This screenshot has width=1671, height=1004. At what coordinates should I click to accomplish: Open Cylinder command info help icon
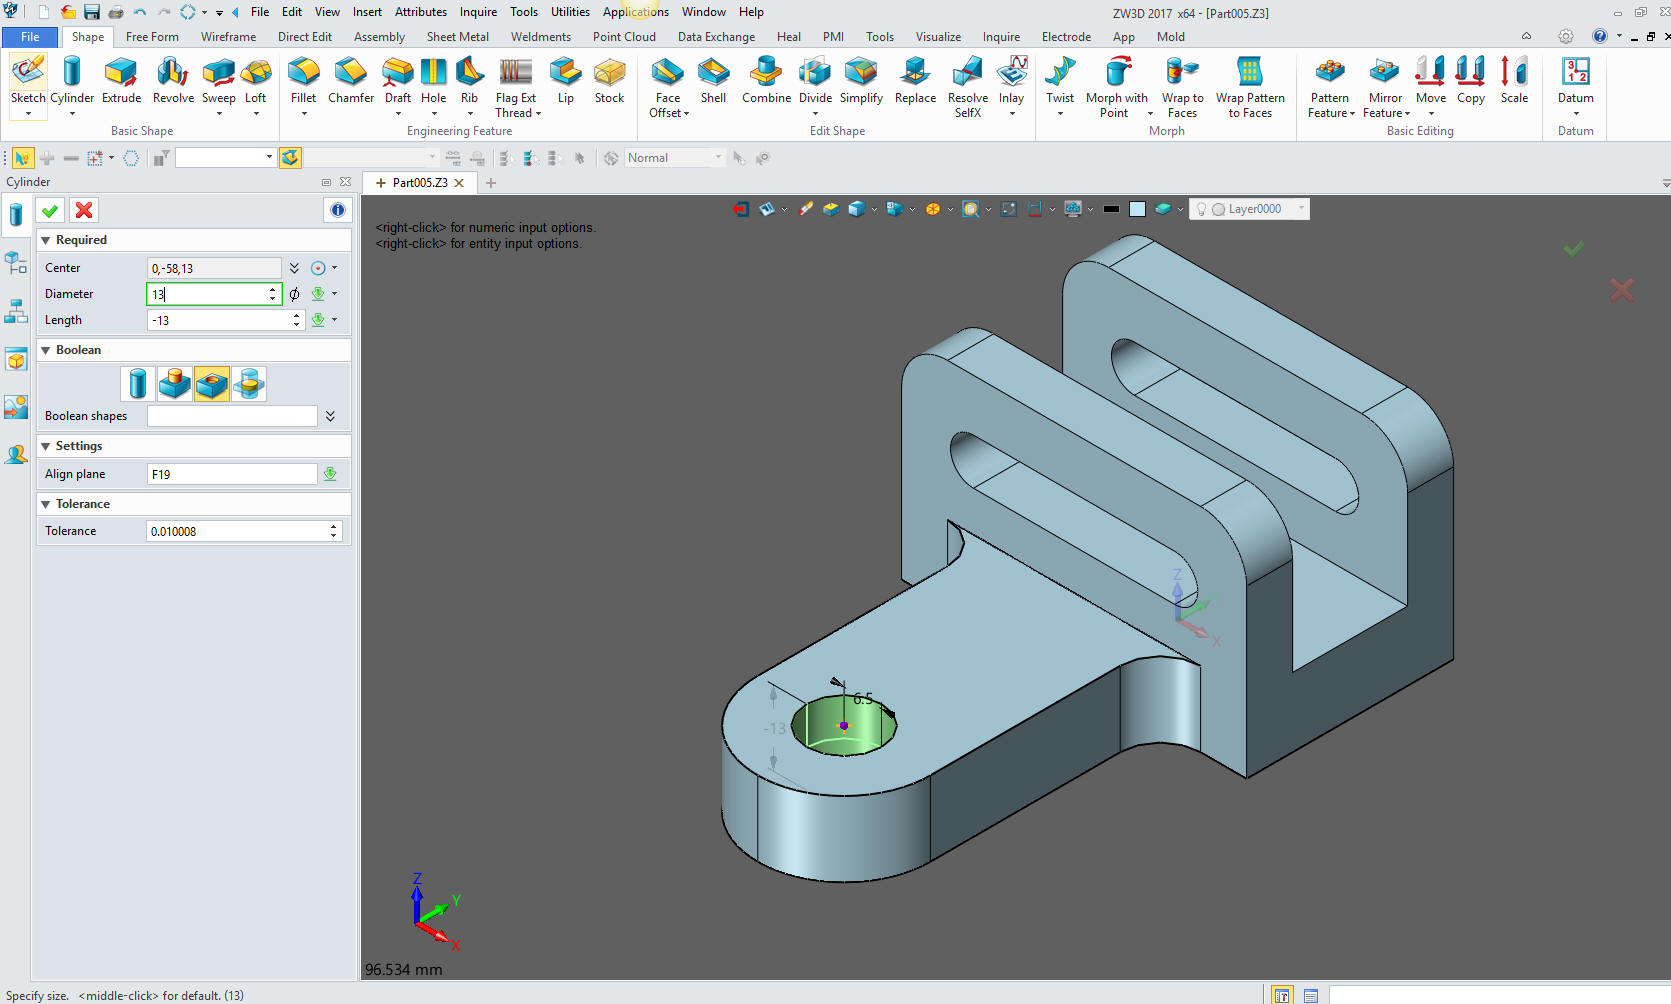pos(337,210)
